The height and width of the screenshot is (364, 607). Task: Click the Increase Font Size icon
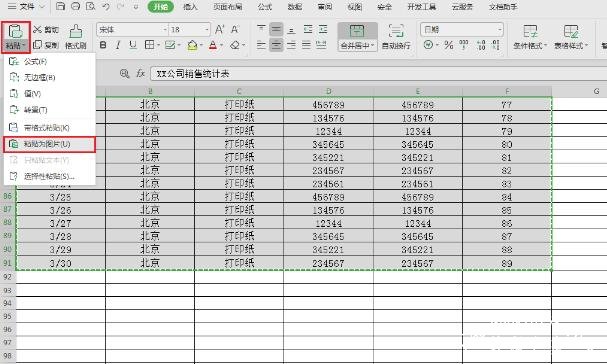coord(219,29)
